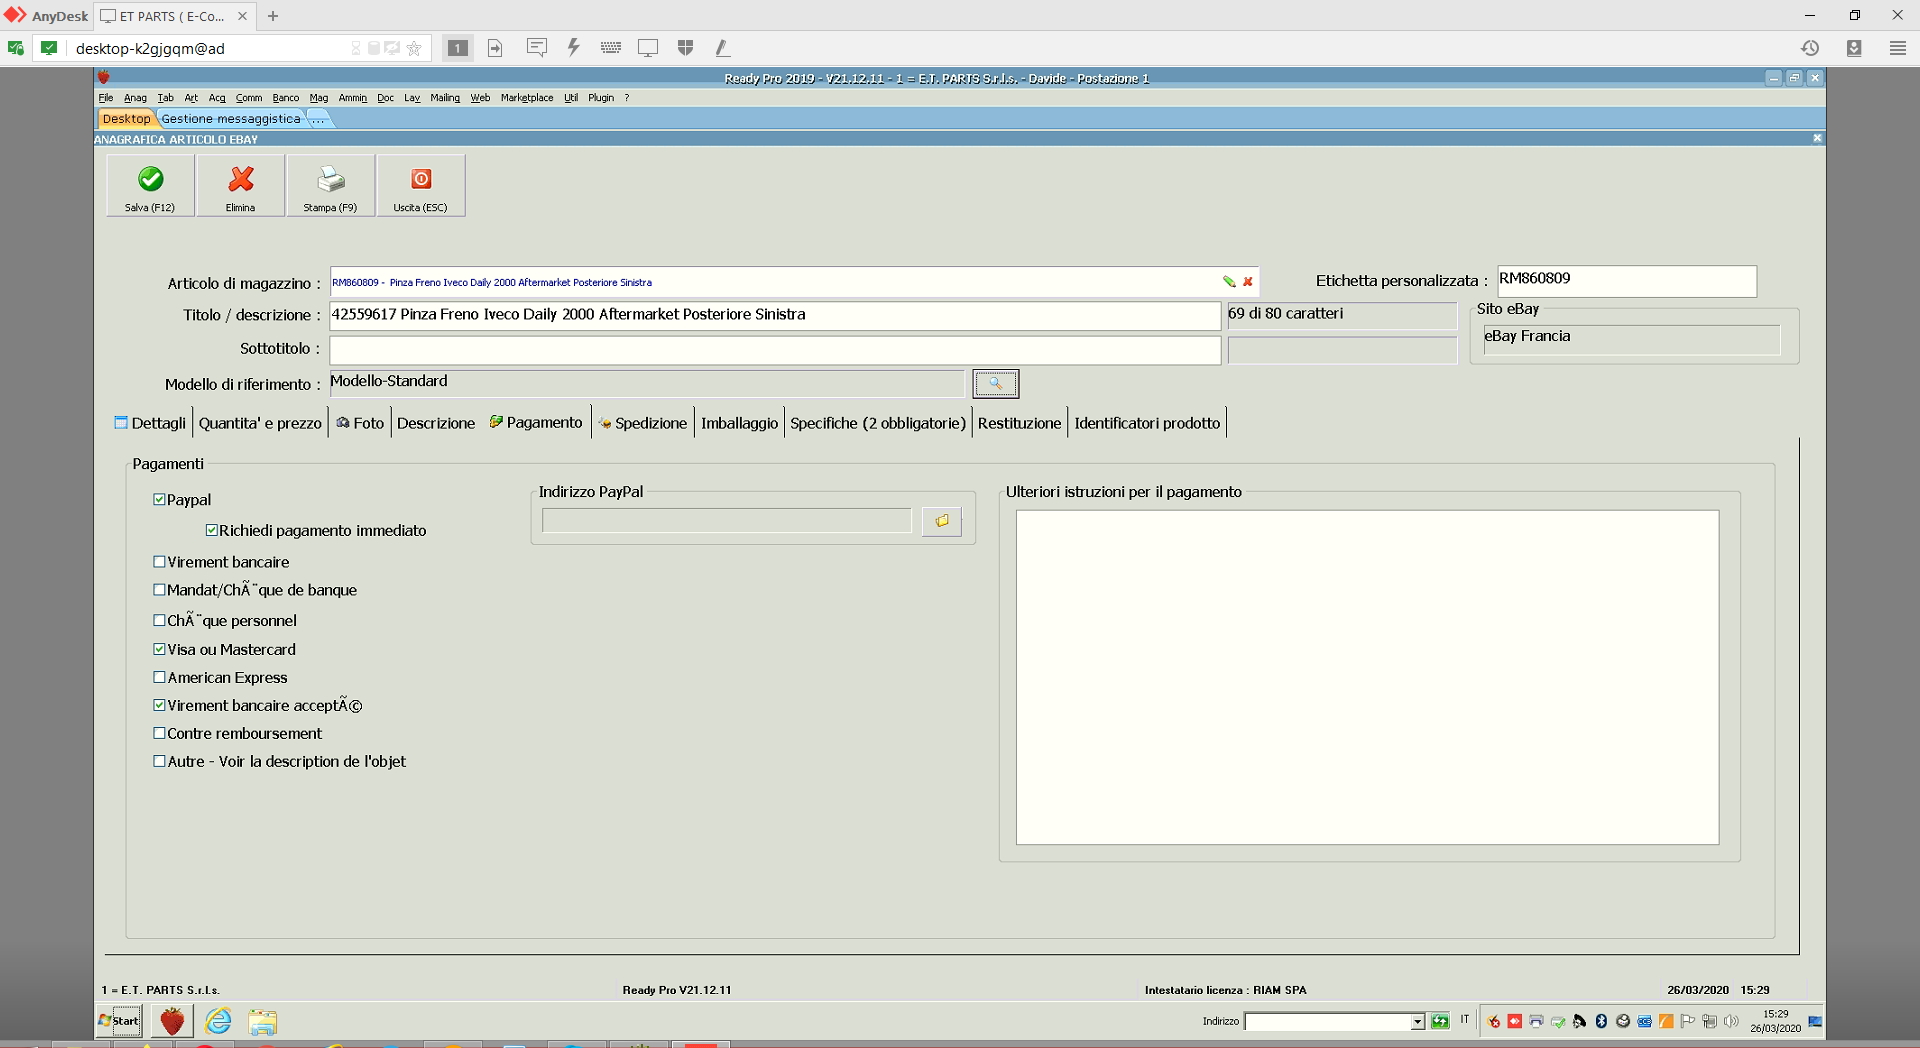Open the Plugin menu
Viewport: 1920px width, 1048px height.
point(601,98)
